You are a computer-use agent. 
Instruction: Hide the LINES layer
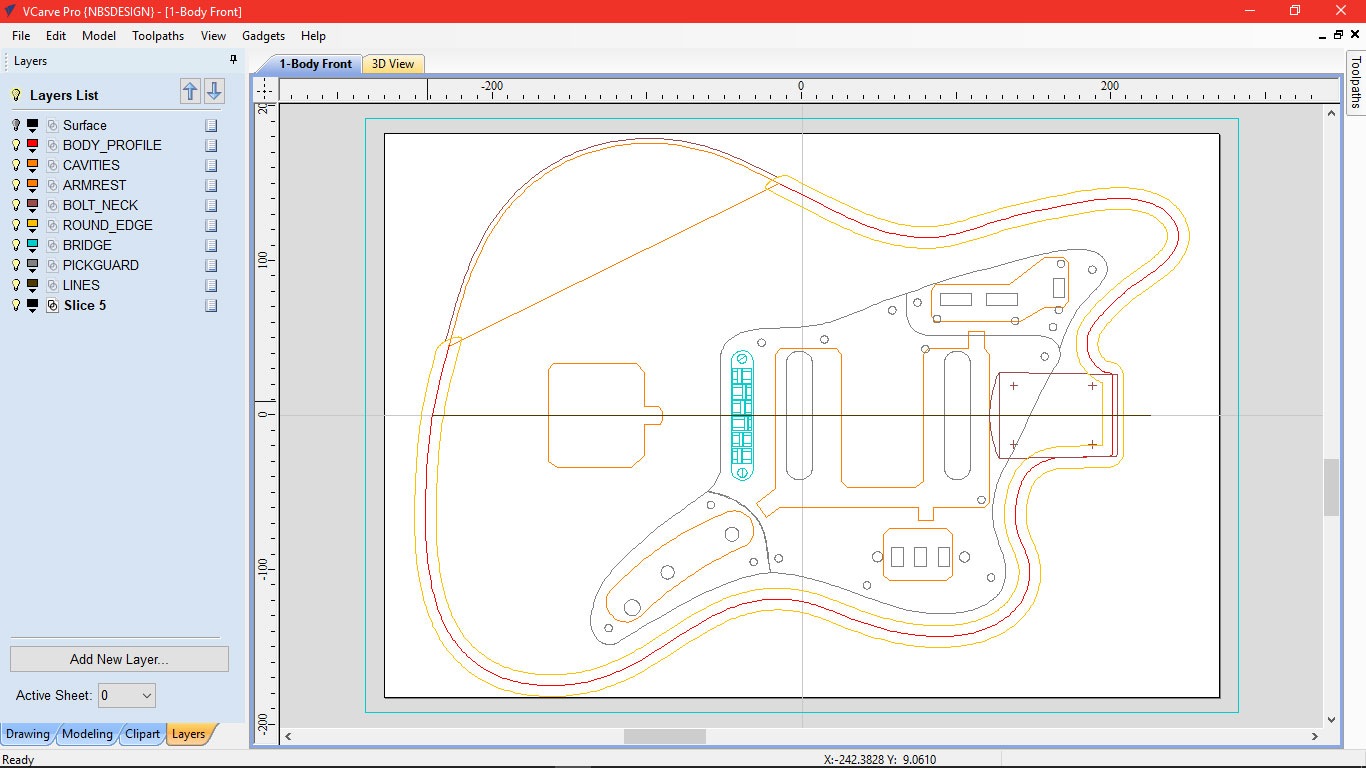tap(16, 285)
